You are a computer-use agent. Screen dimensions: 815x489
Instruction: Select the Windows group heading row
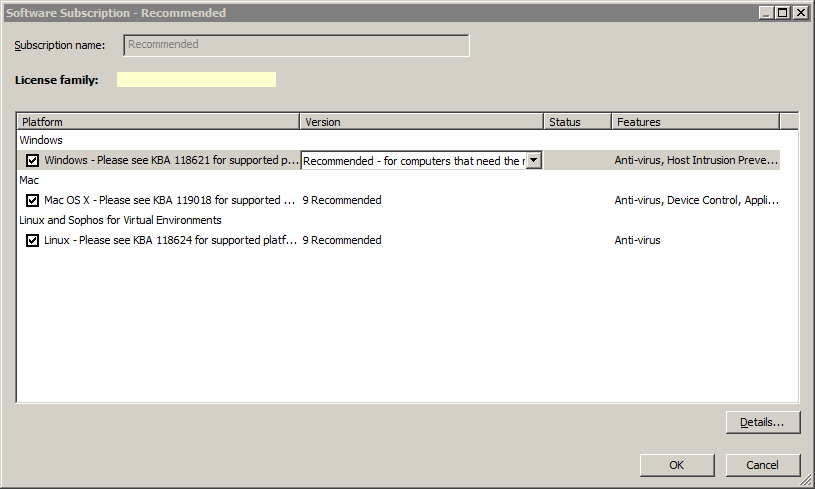click(x=41, y=140)
